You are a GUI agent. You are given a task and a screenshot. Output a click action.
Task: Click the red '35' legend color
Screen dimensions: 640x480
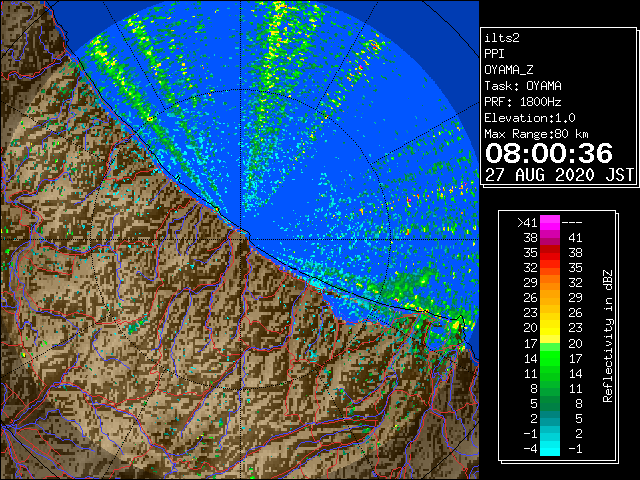click(550, 253)
